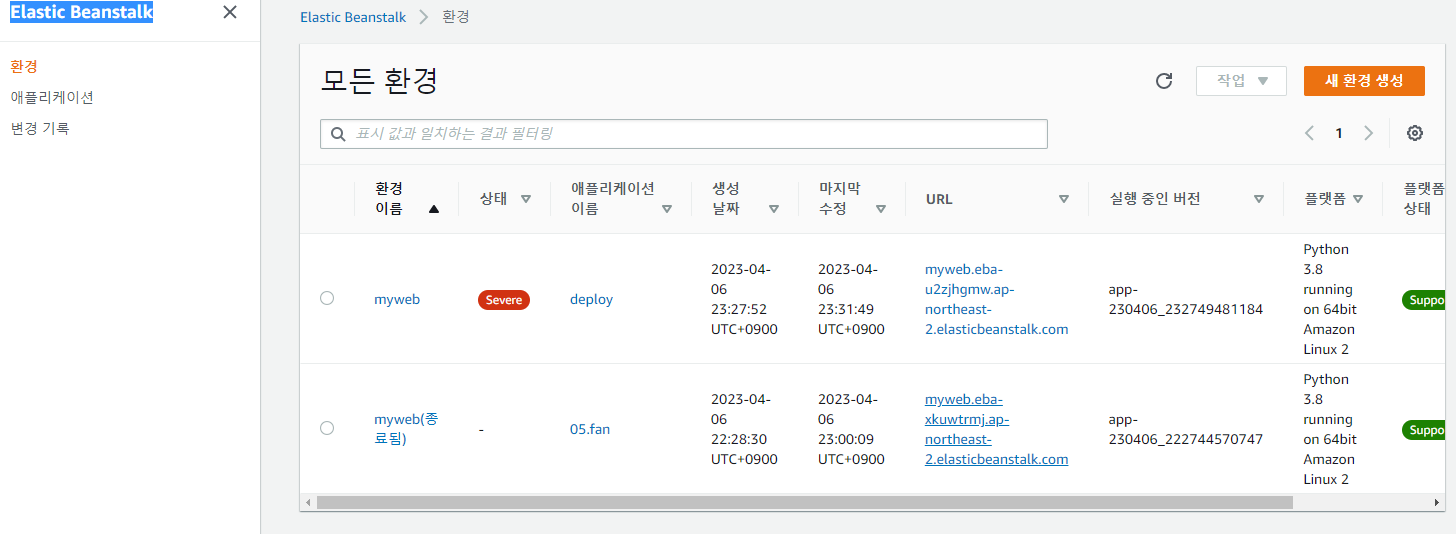Close the Elastic Beanstalk side panel
The width and height of the screenshot is (1456, 534).
click(x=230, y=12)
